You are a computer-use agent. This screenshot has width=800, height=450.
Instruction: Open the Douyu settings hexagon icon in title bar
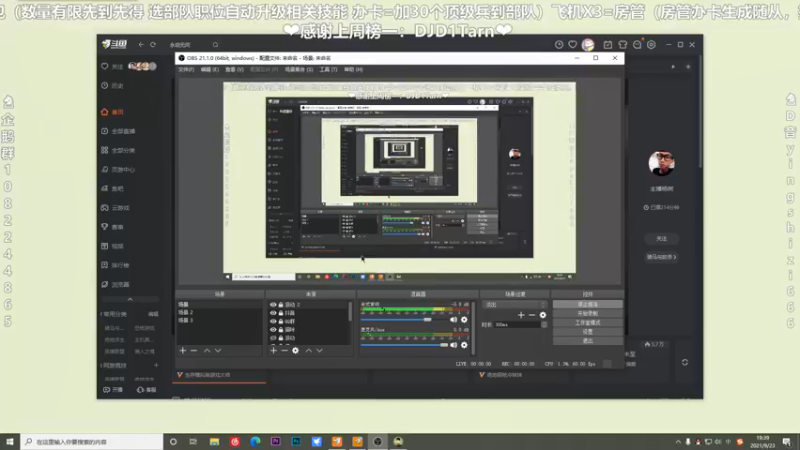click(x=652, y=44)
